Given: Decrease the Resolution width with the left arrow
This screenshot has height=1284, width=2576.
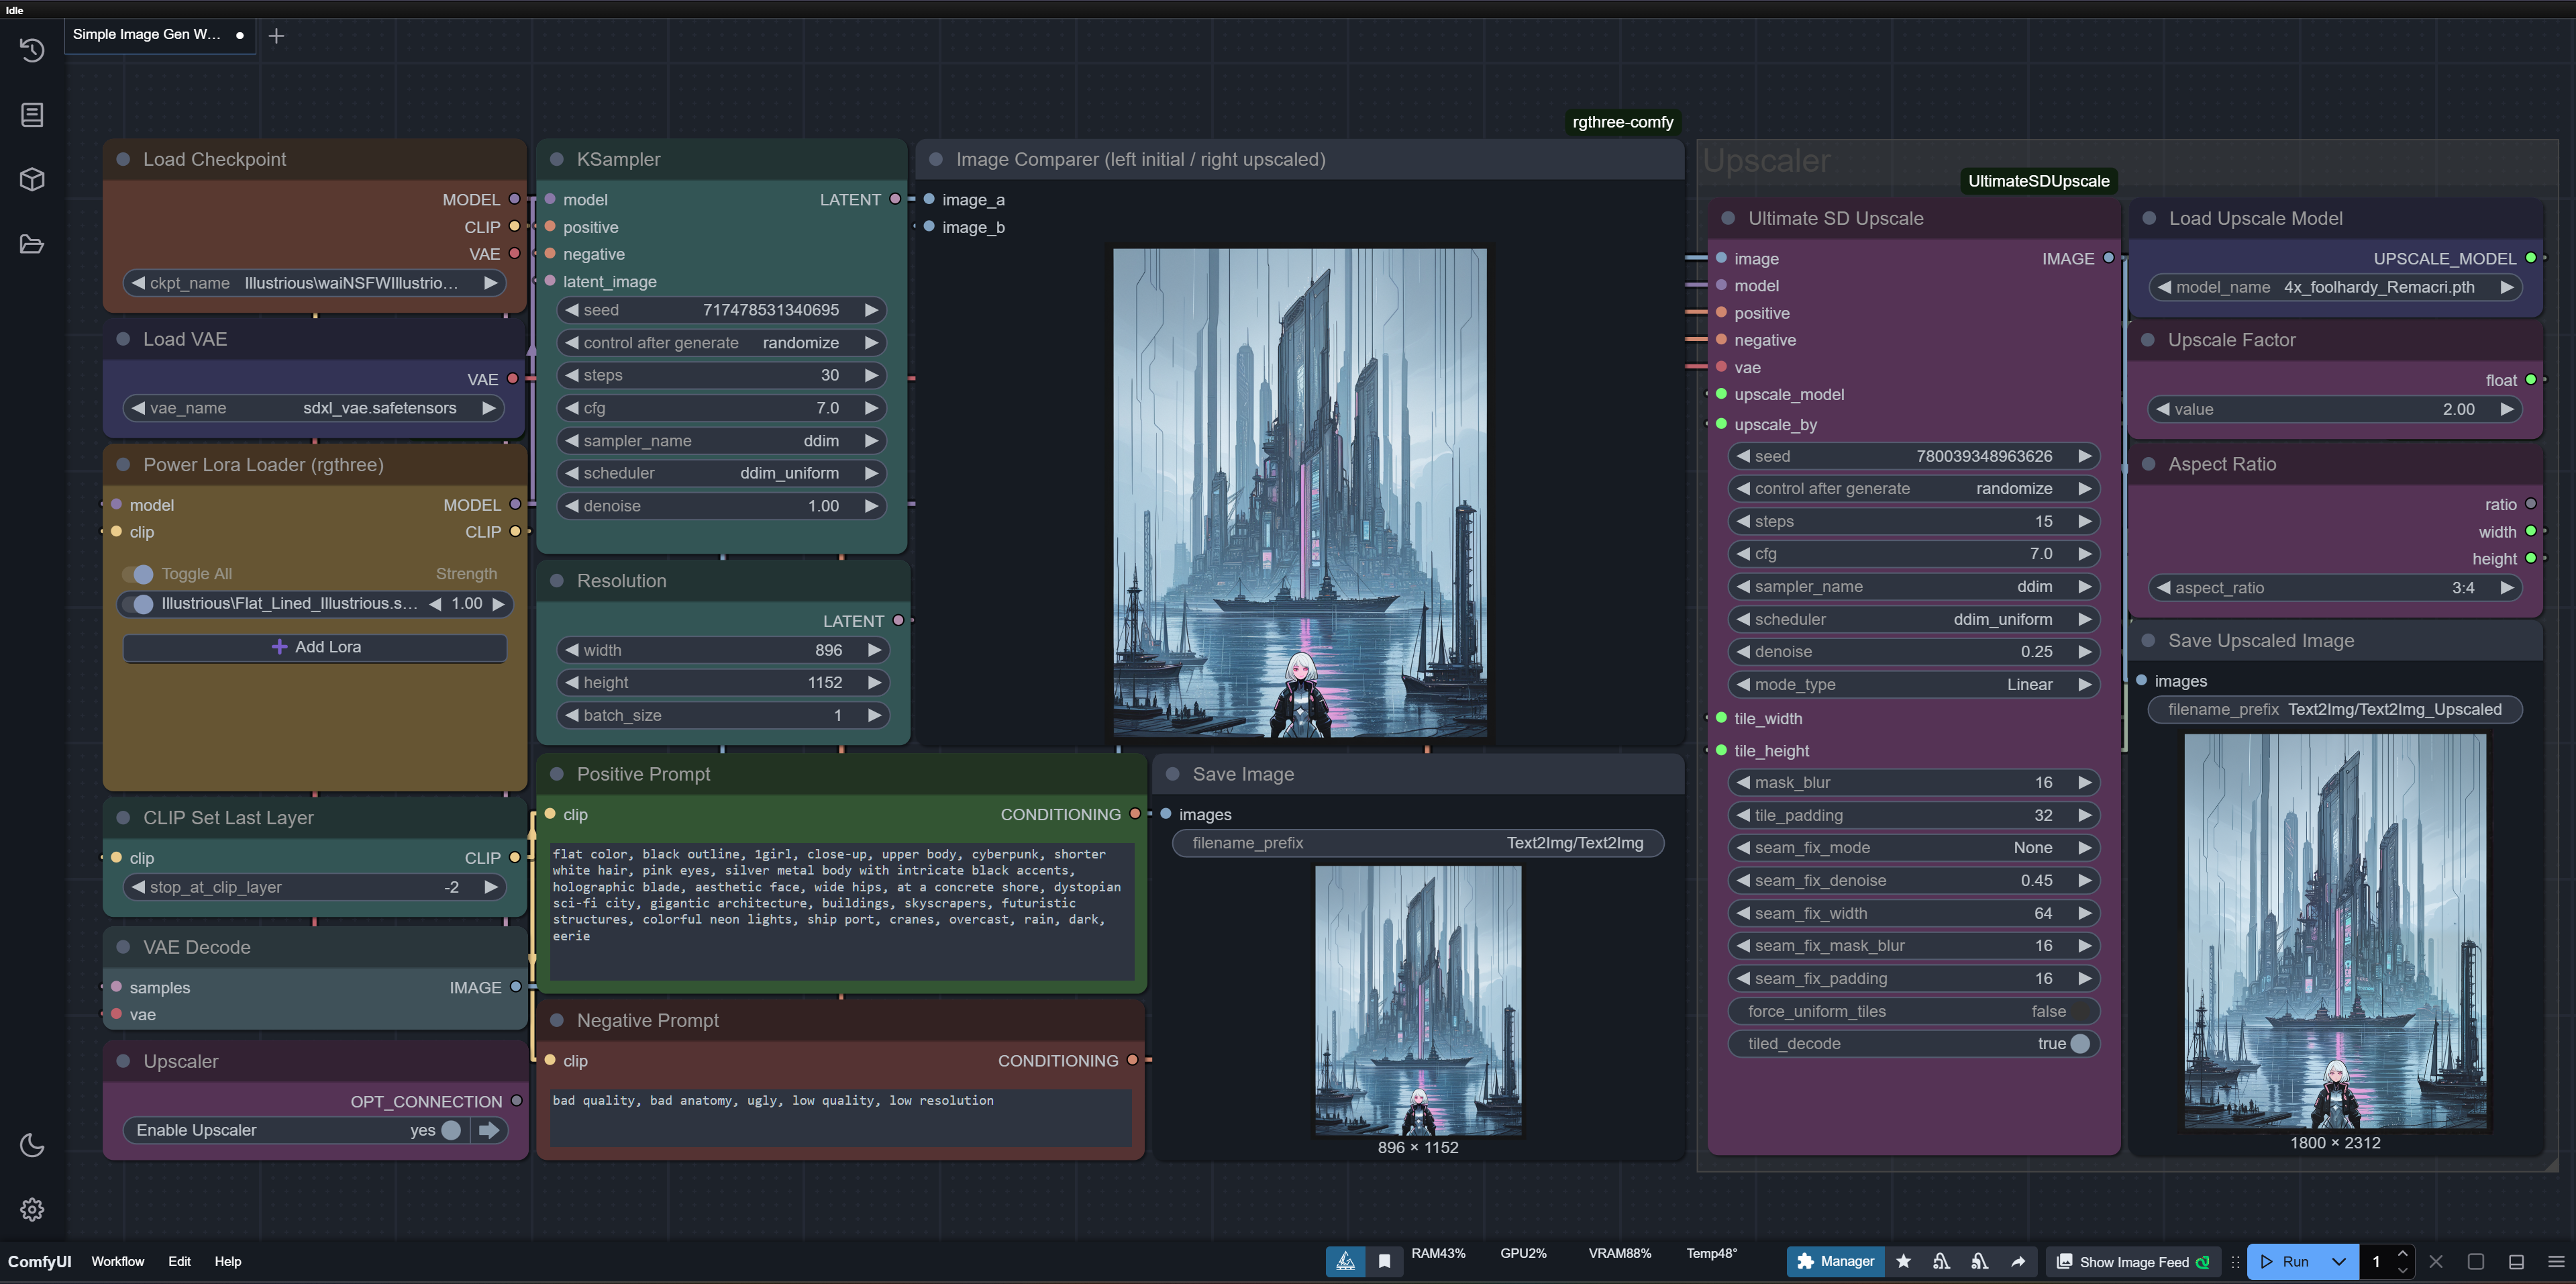Looking at the screenshot, I should click(x=572, y=650).
